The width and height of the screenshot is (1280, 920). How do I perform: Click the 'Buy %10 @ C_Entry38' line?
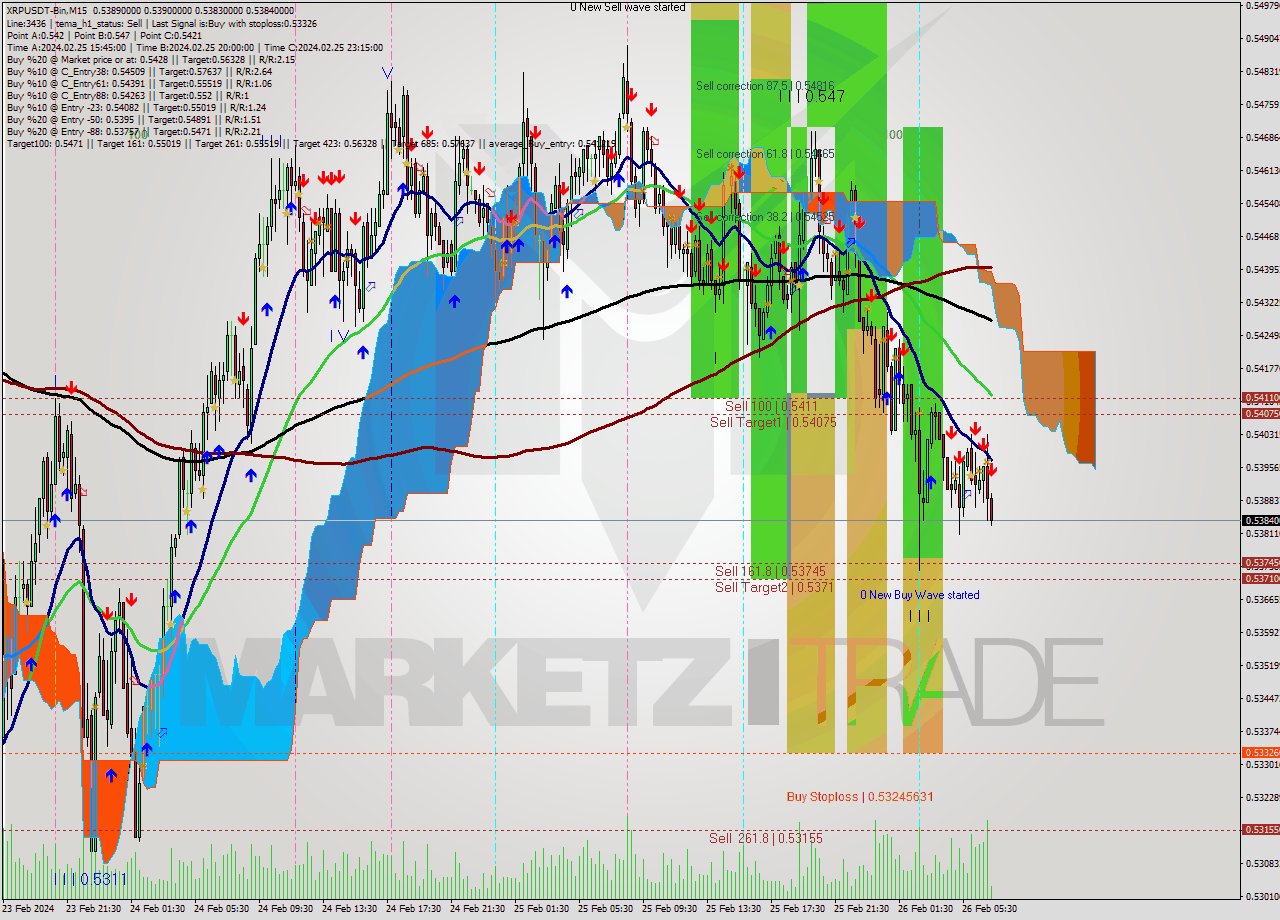tap(138, 71)
